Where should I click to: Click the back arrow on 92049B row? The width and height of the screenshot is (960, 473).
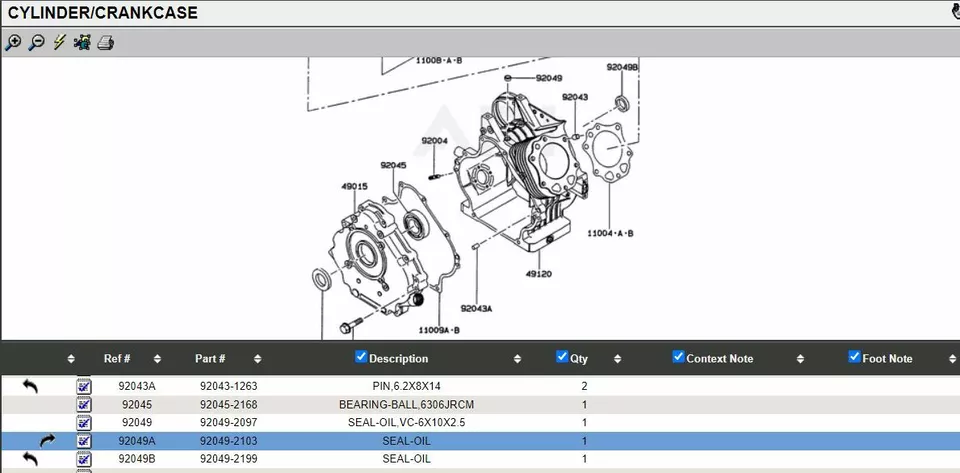[x=30, y=458]
